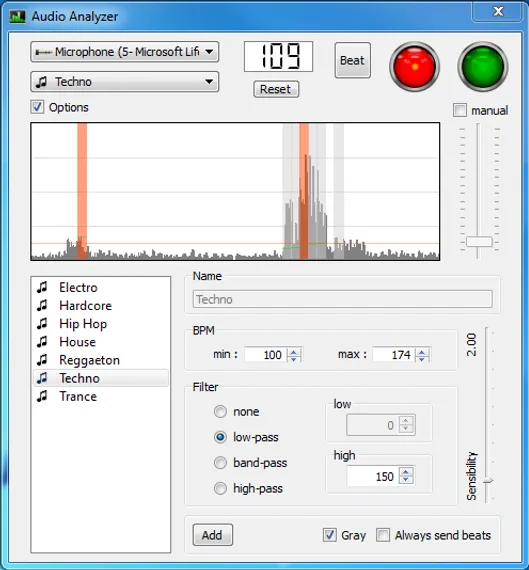This screenshot has width=529, height=570.
Task: Decrease BPM max with the down arrow
Action: coord(422,358)
